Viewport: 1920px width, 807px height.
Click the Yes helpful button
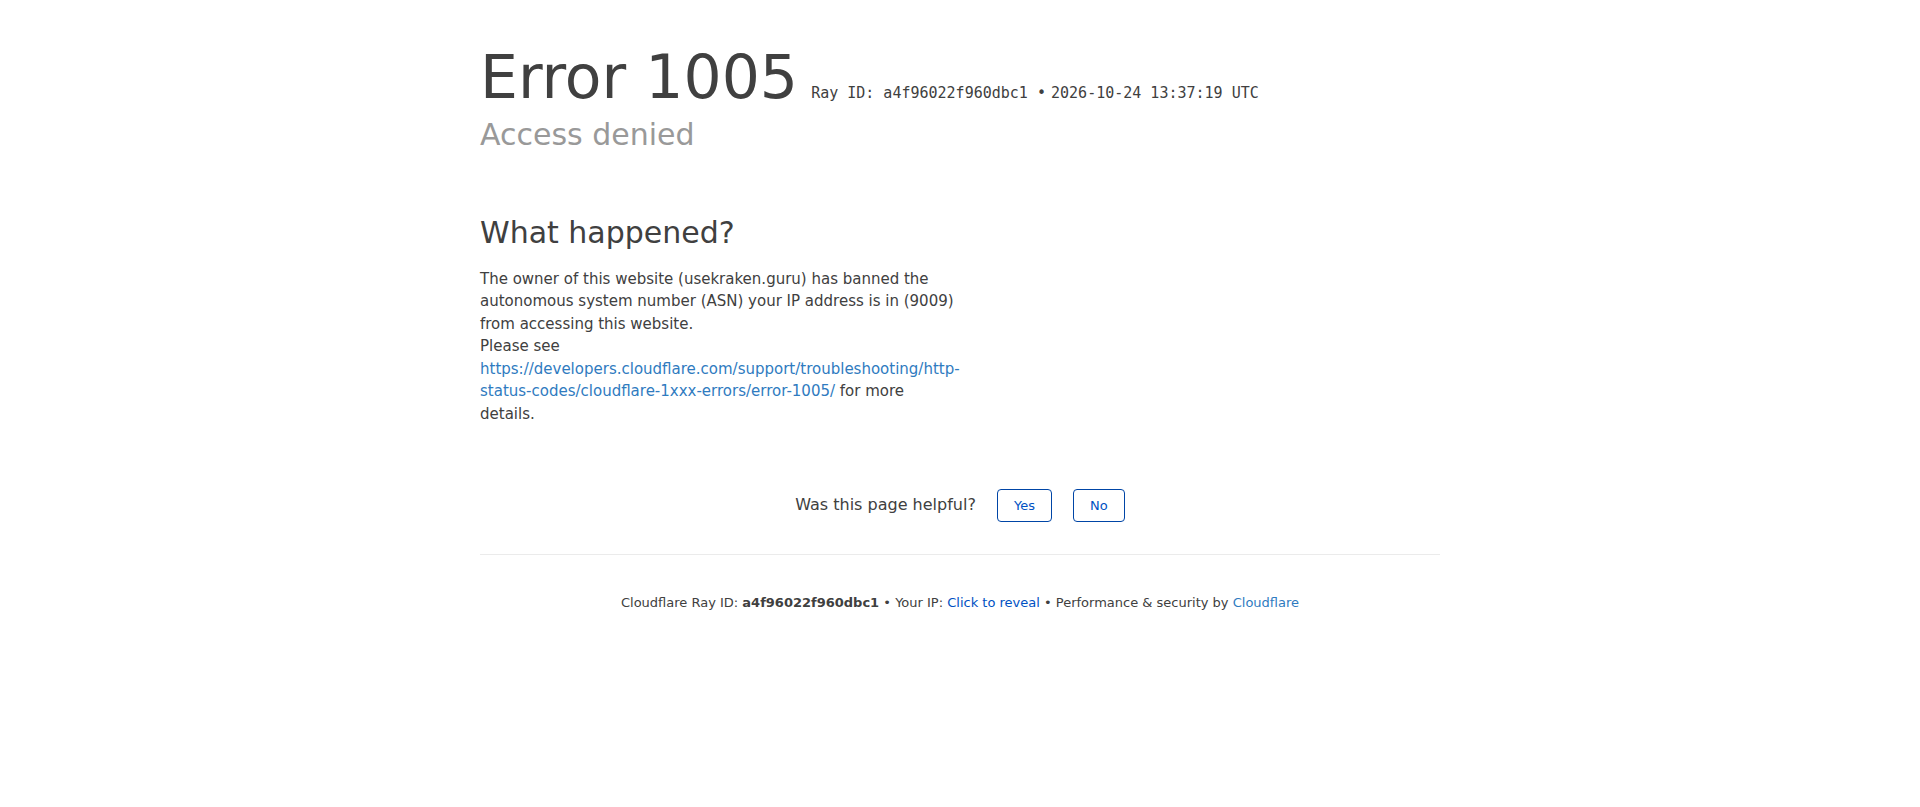1024,505
